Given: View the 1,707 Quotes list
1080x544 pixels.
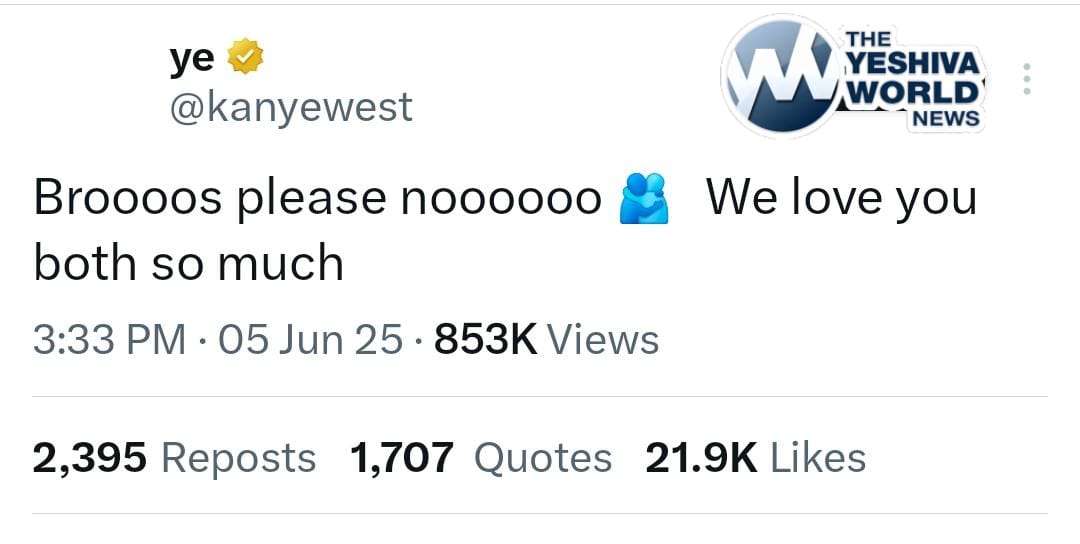Looking at the screenshot, I should point(481,458).
